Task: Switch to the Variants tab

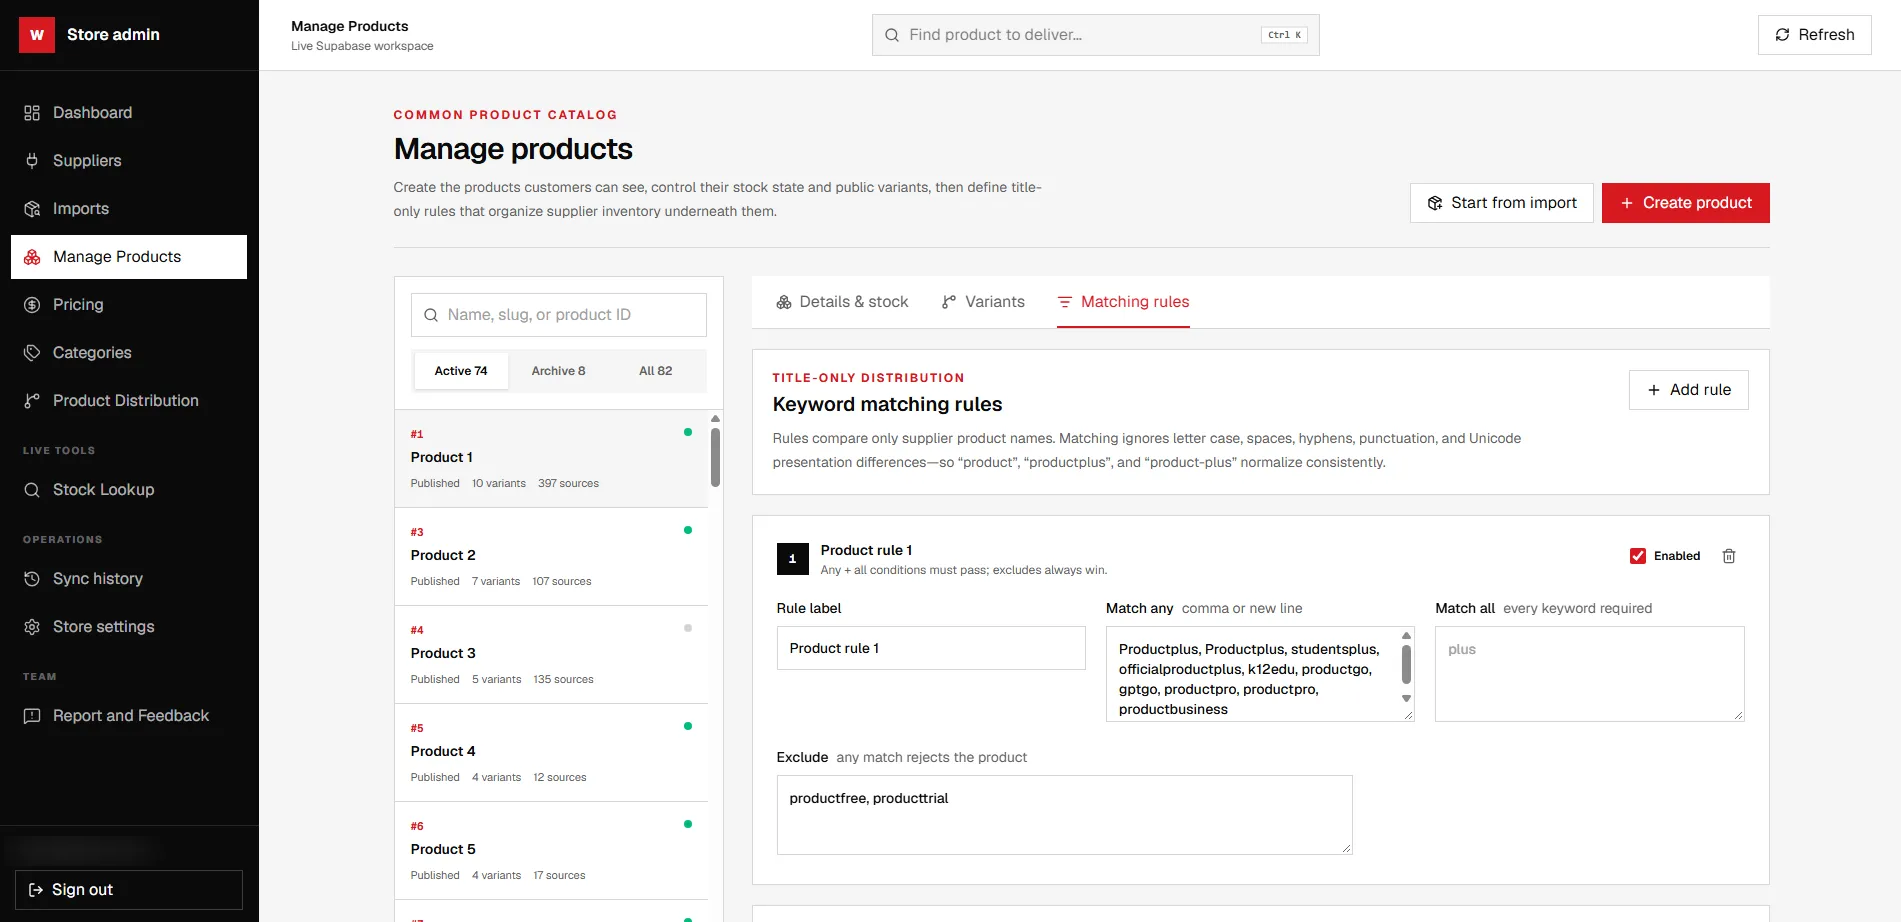Action: point(983,302)
